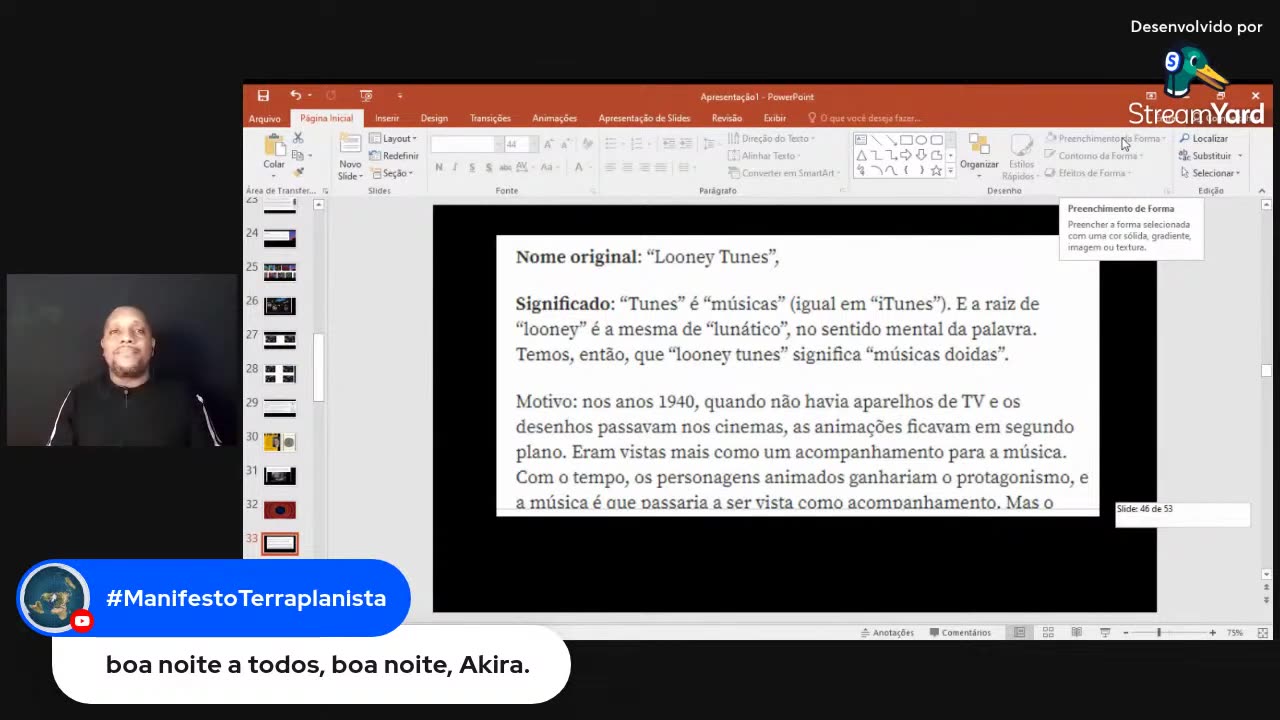
Task: Open Direção do Texto dropdown
Action: (x=771, y=138)
